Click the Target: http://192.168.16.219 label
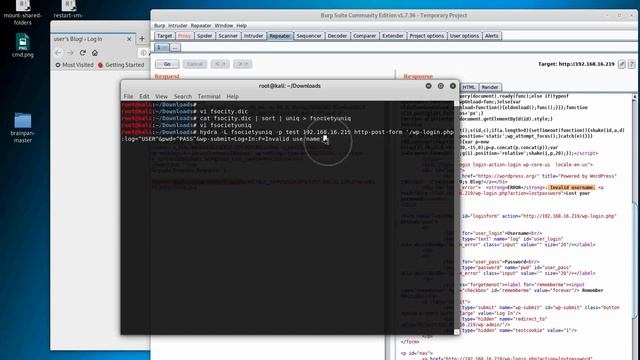The height and width of the screenshot is (360, 640). pyautogui.click(x=576, y=64)
